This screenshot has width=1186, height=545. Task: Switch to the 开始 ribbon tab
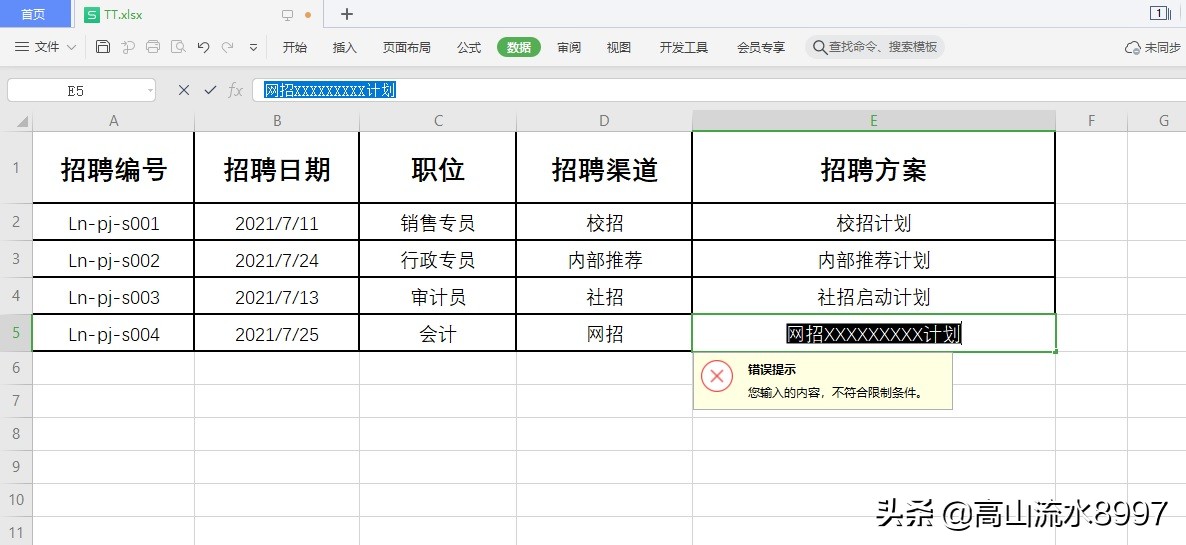294,47
